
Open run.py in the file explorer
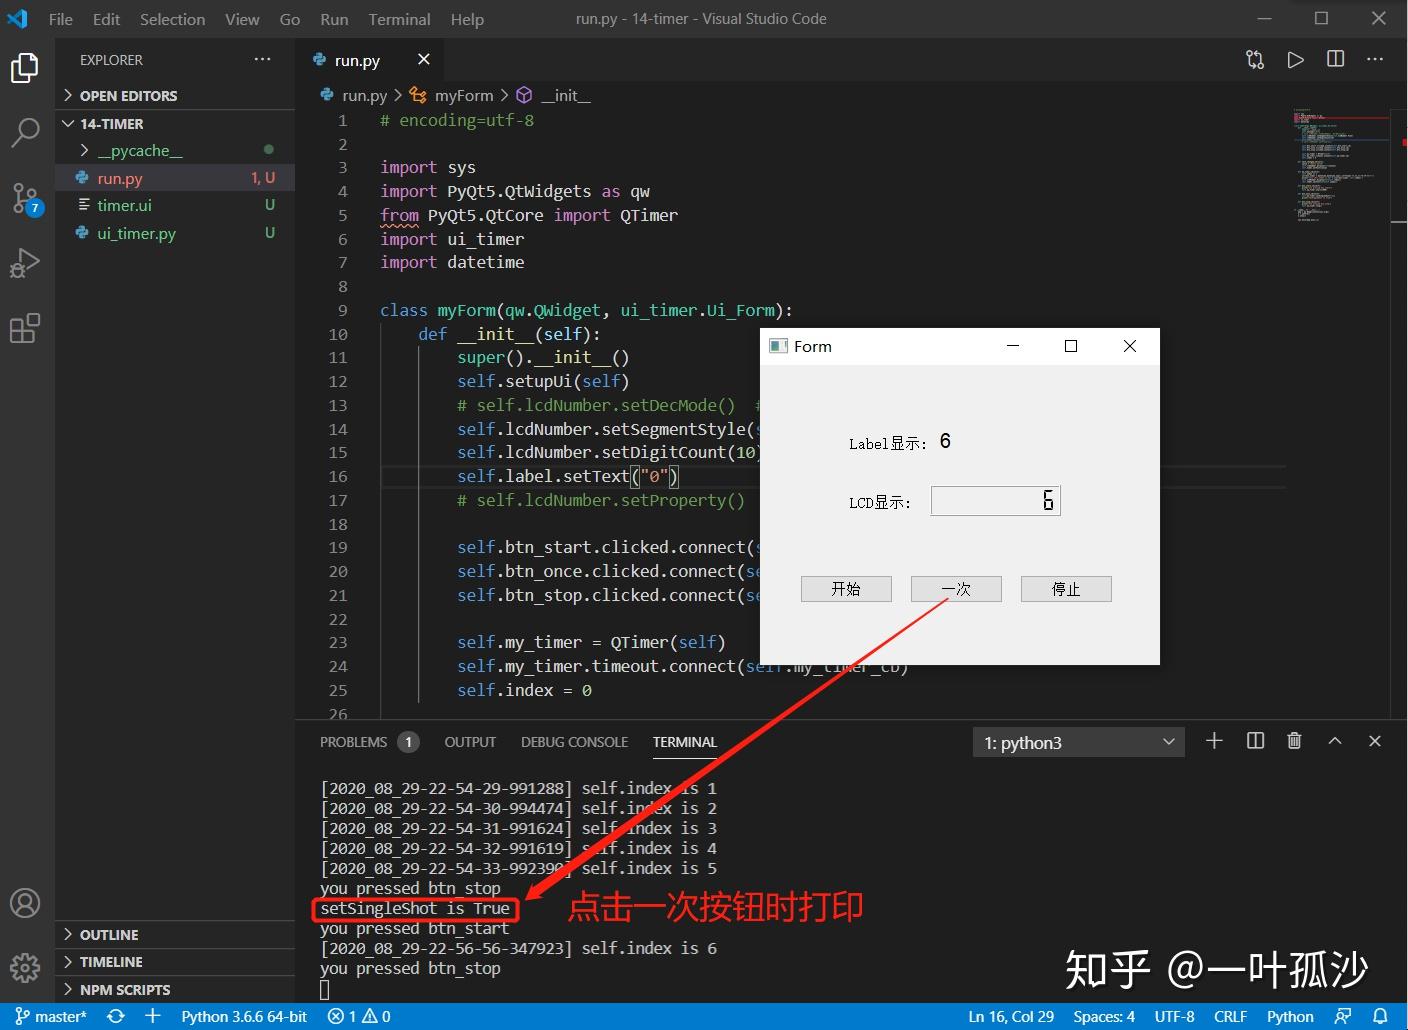[175, 178]
